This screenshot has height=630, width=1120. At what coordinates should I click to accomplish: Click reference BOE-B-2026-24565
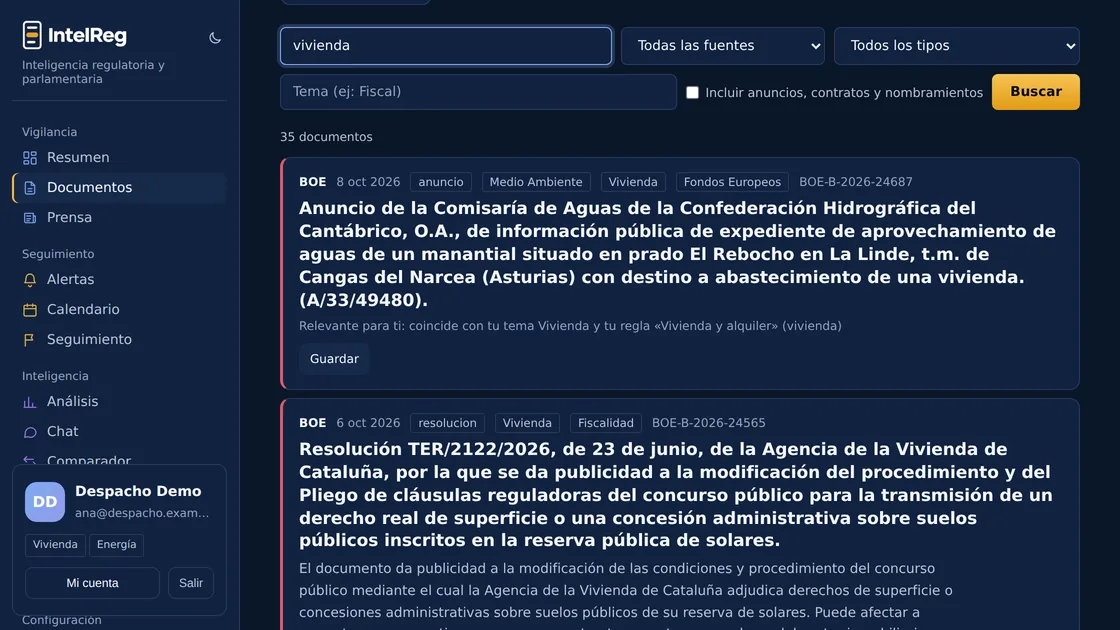pos(709,423)
